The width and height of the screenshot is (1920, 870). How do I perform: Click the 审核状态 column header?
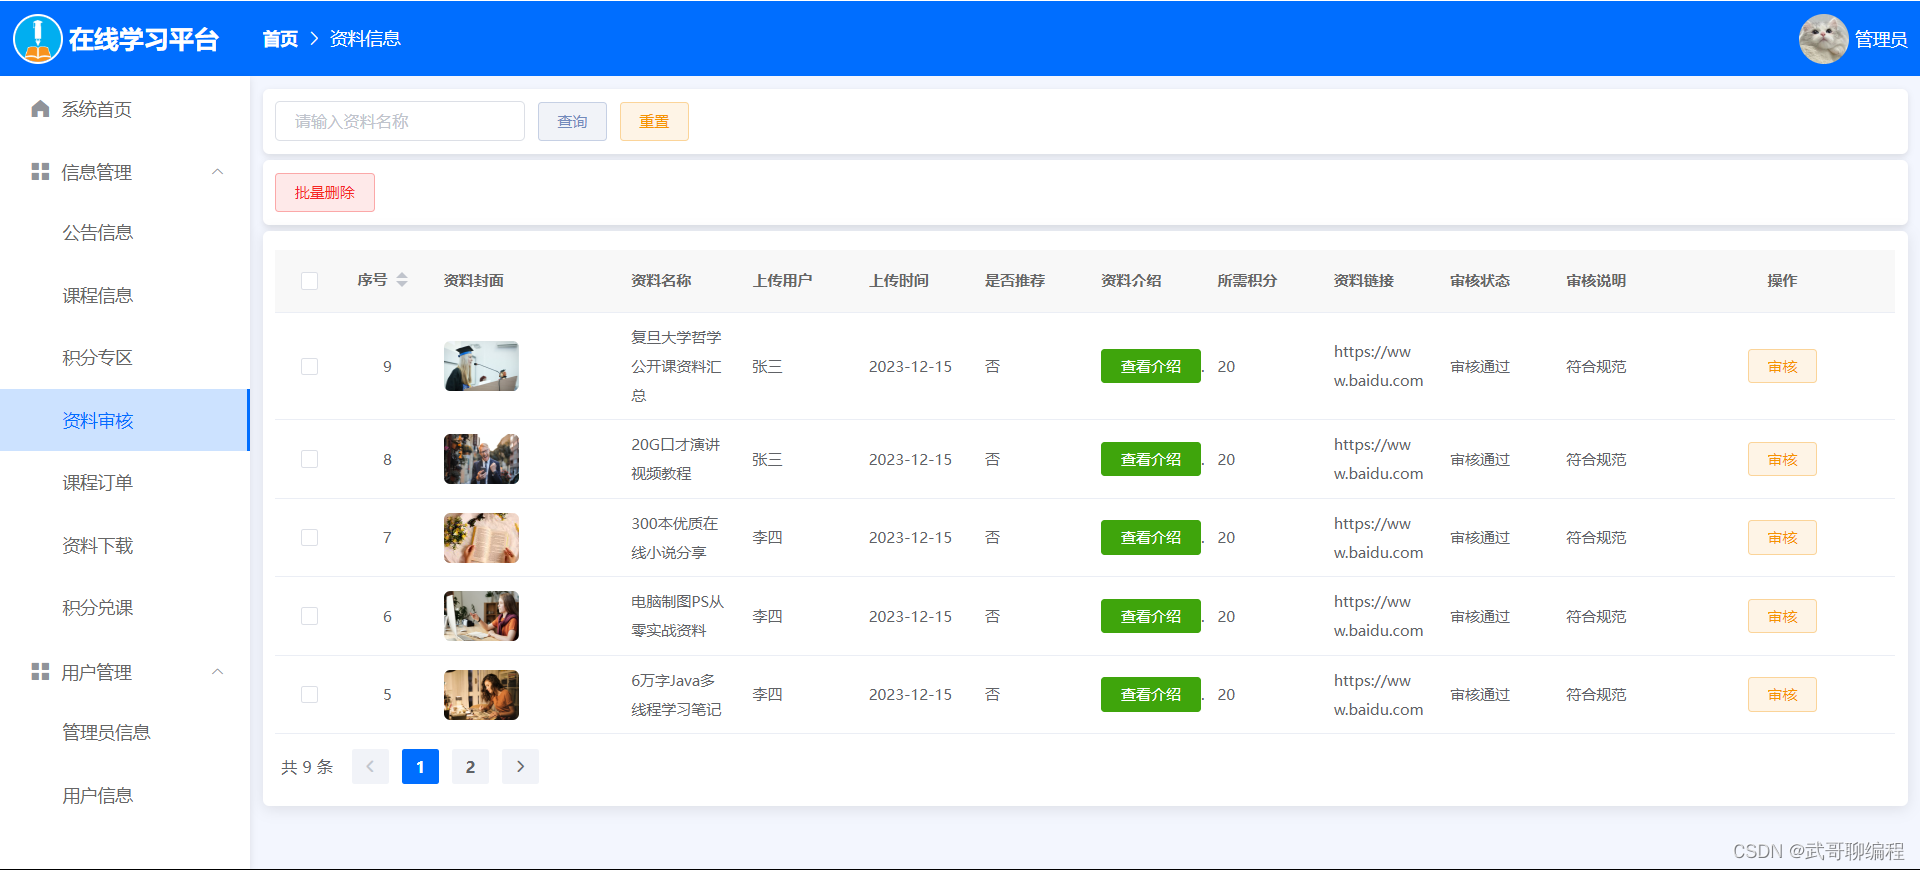coord(1480,281)
